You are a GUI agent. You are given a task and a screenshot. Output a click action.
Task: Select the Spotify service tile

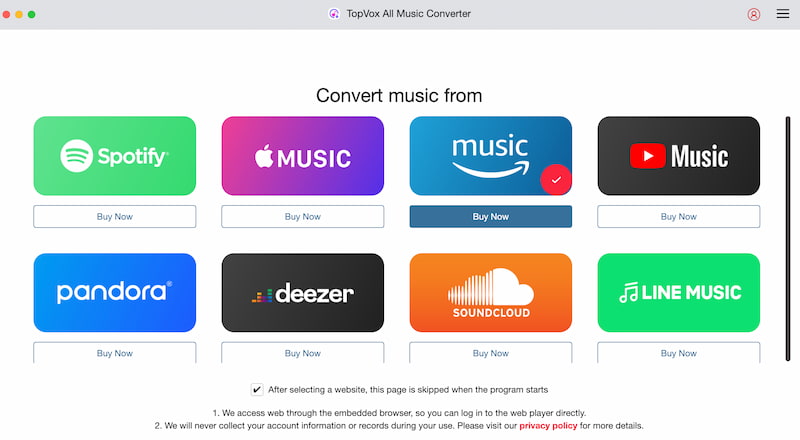point(115,156)
